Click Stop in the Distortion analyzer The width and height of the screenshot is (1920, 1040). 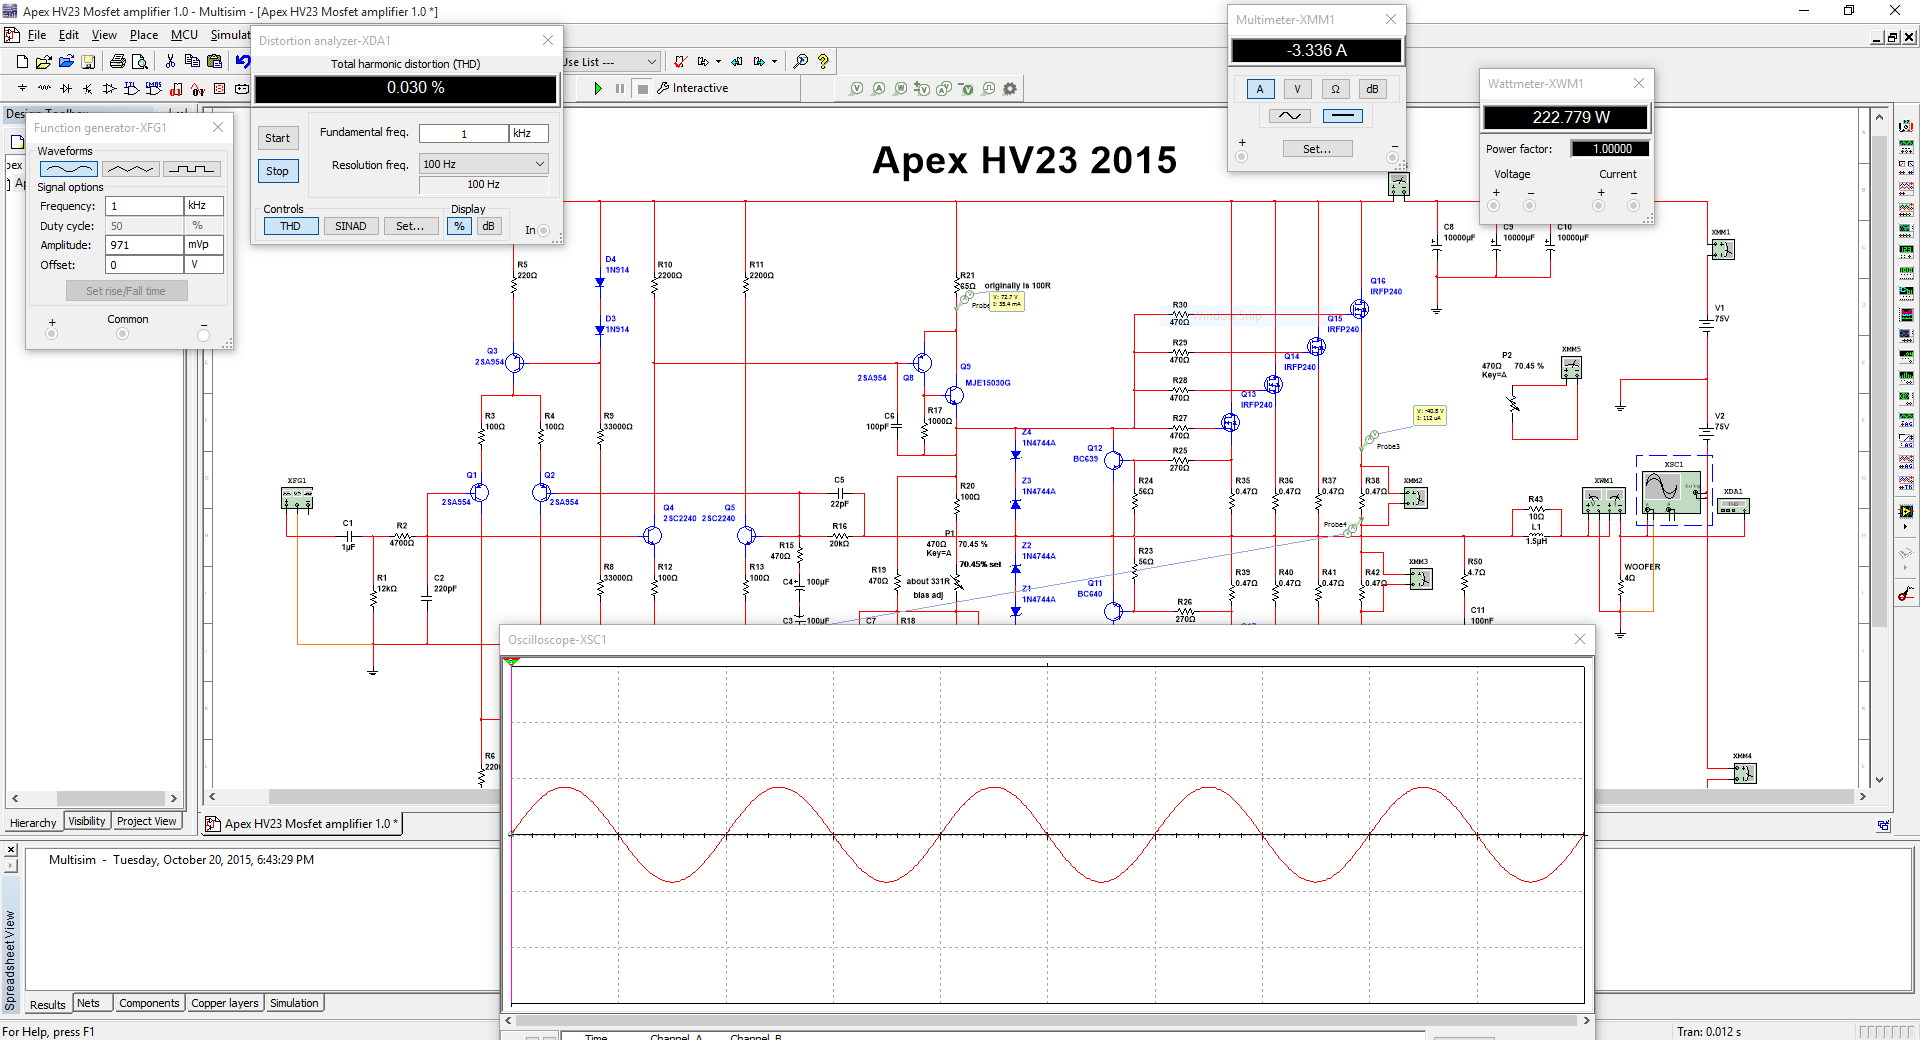tap(278, 171)
